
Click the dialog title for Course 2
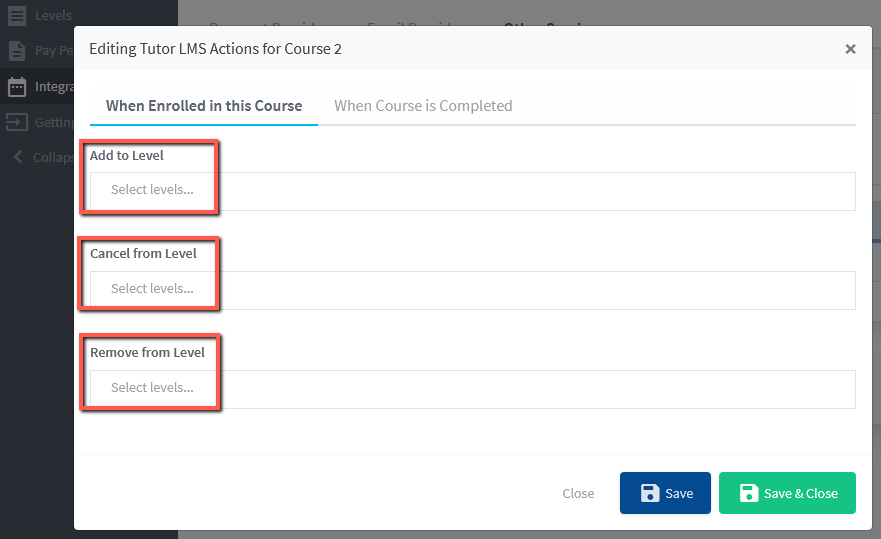pyautogui.click(x=215, y=49)
